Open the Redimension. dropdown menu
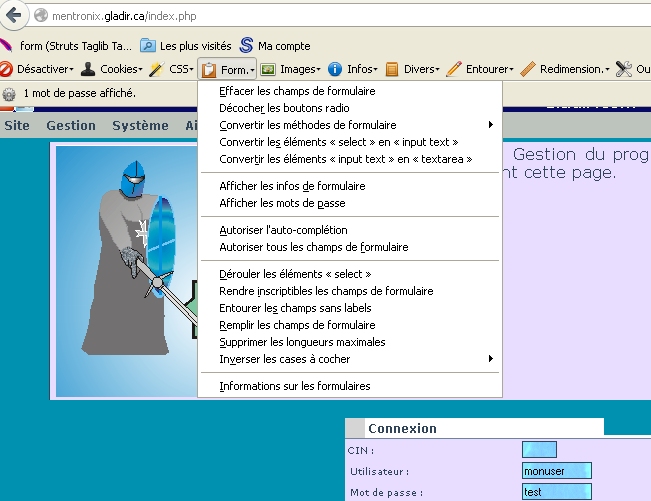651x501 pixels. 575,69
